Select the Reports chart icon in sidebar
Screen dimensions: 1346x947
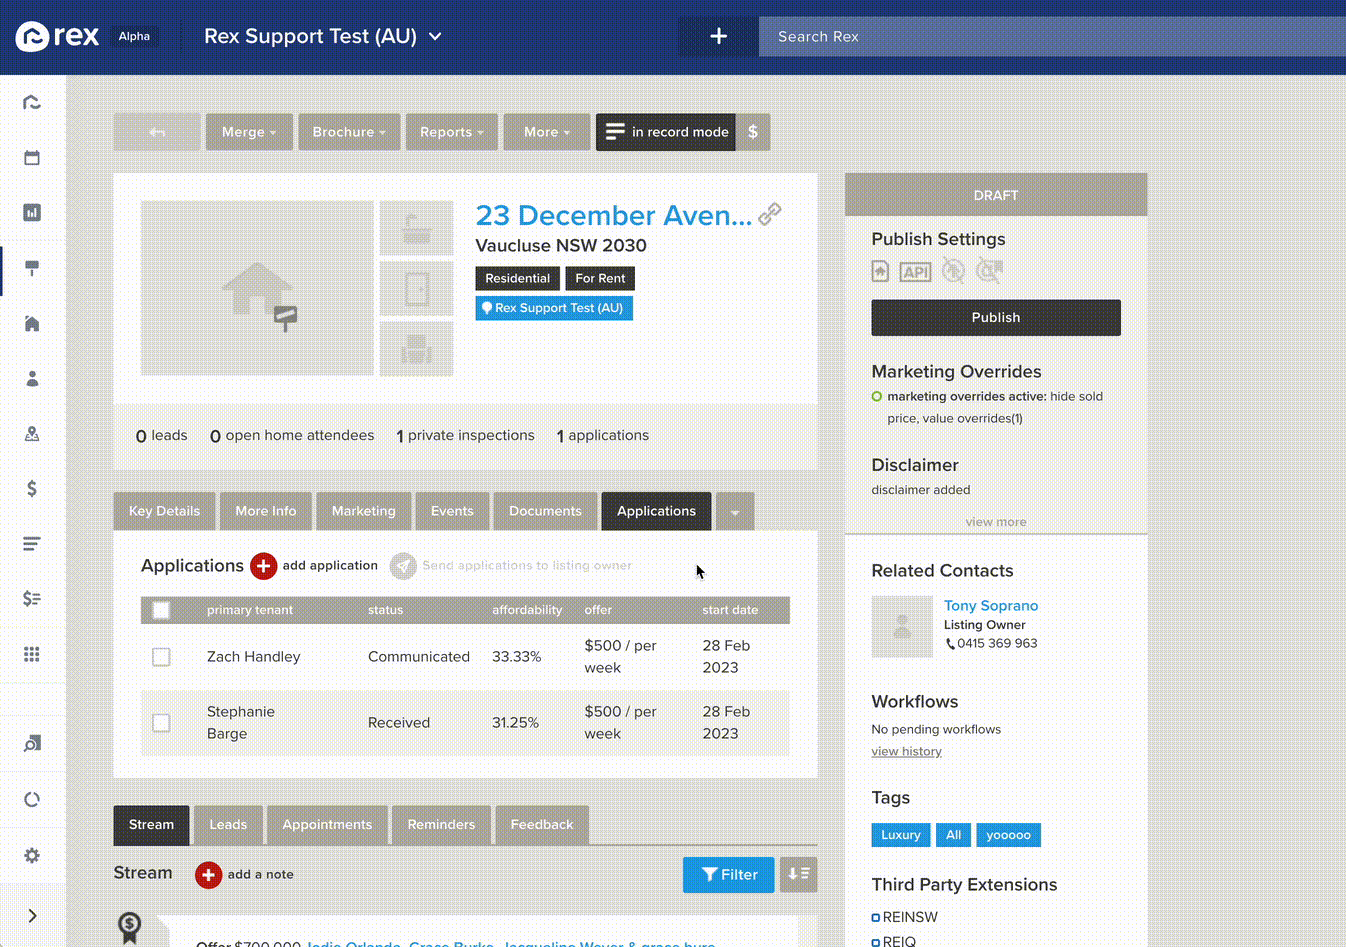(31, 212)
